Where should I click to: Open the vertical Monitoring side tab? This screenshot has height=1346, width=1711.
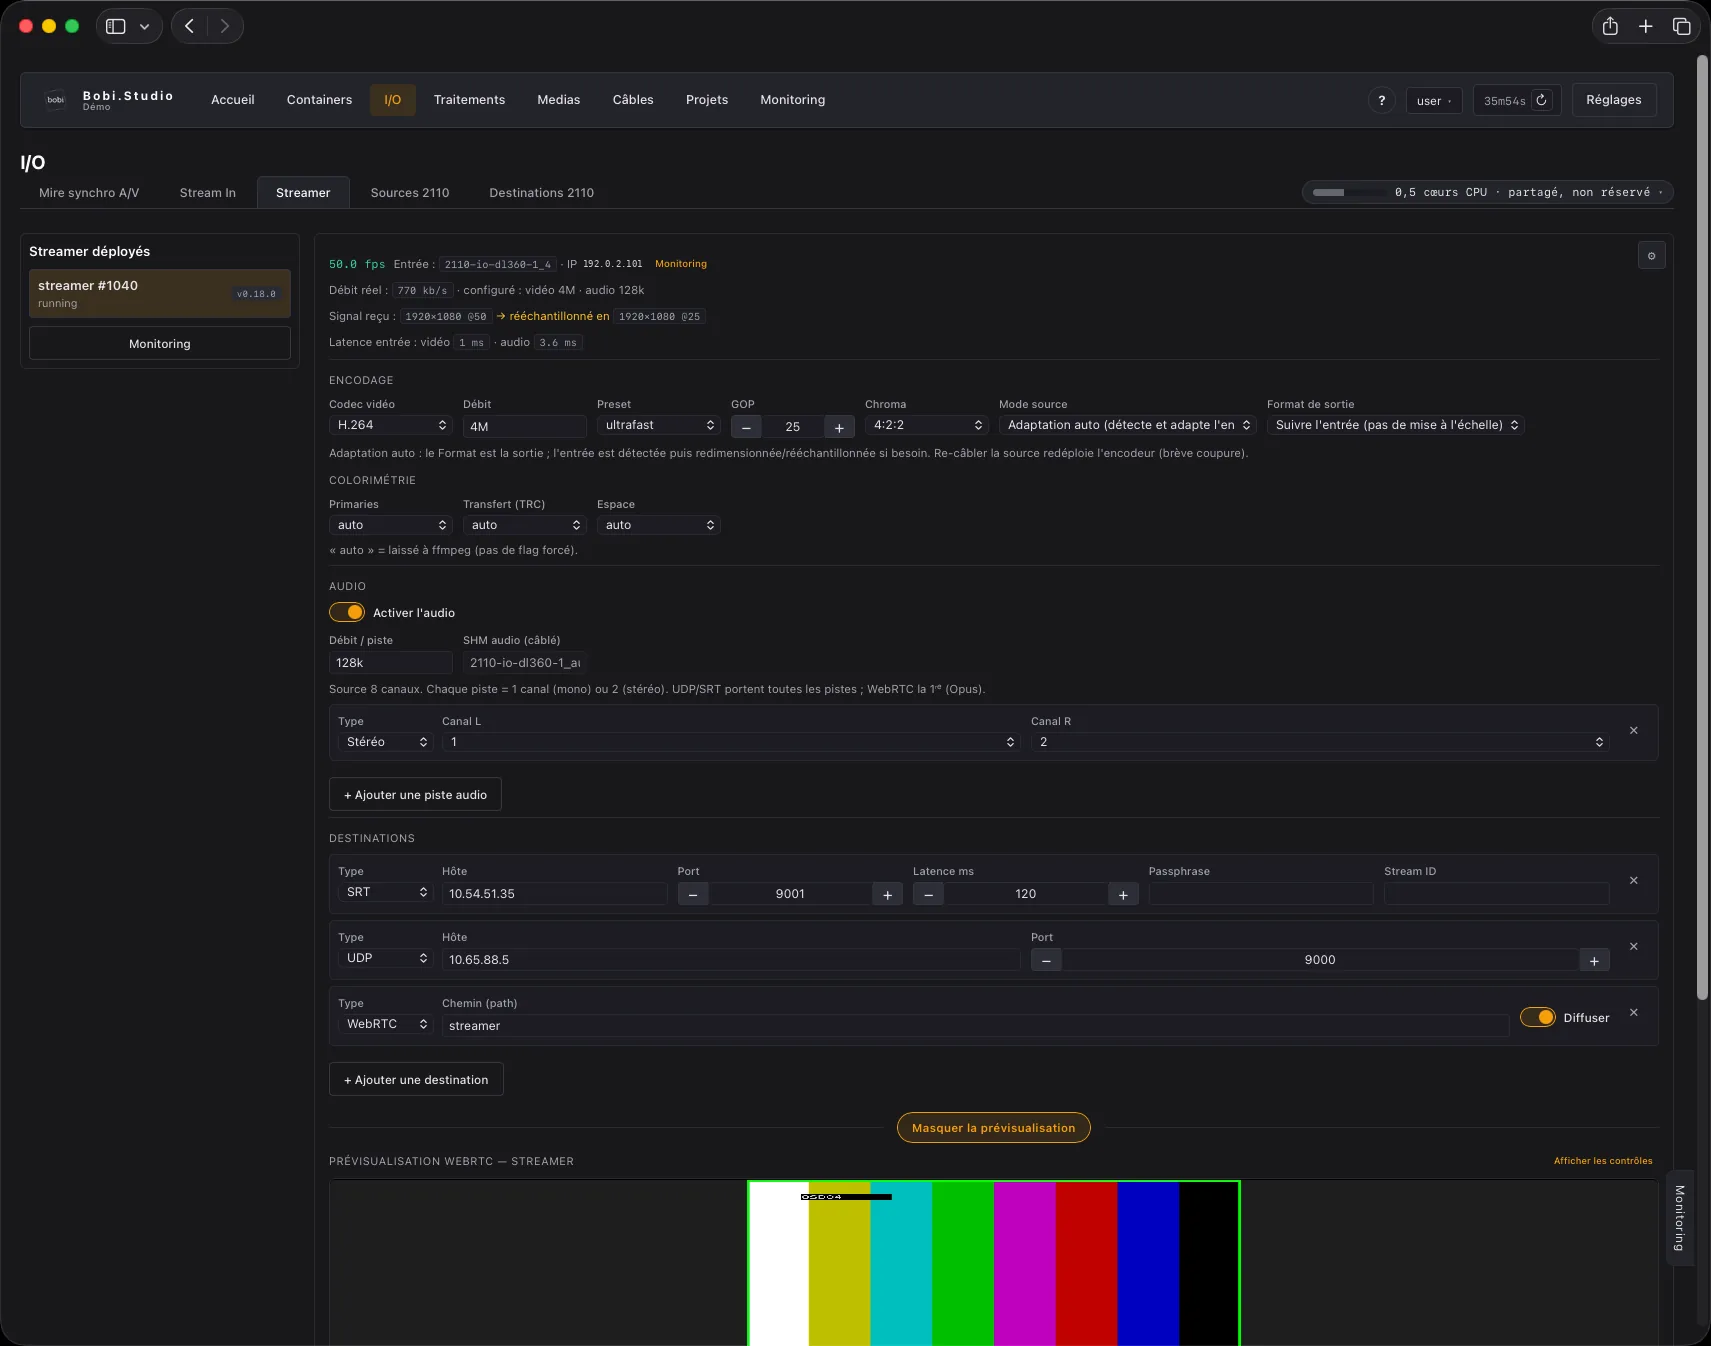(x=1680, y=1218)
